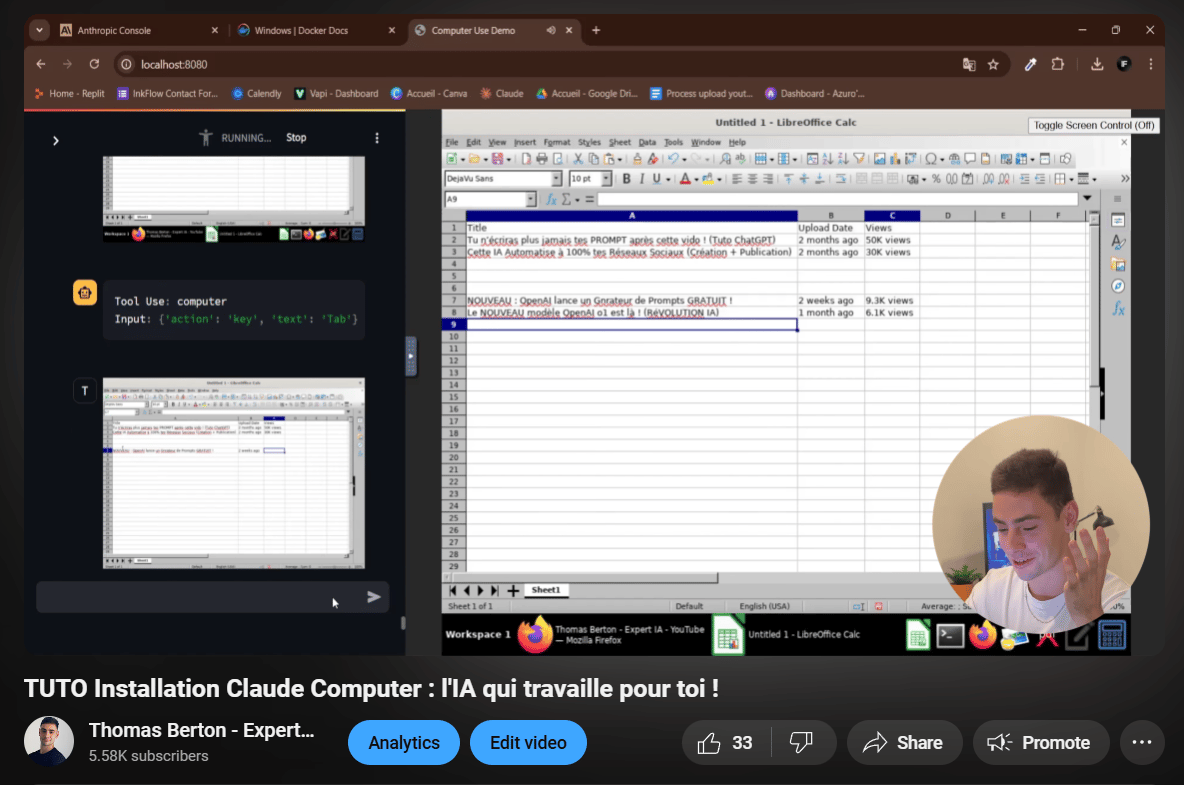The height and width of the screenshot is (785, 1184).
Task: Open the Format menu in Calc
Action: (x=557, y=142)
